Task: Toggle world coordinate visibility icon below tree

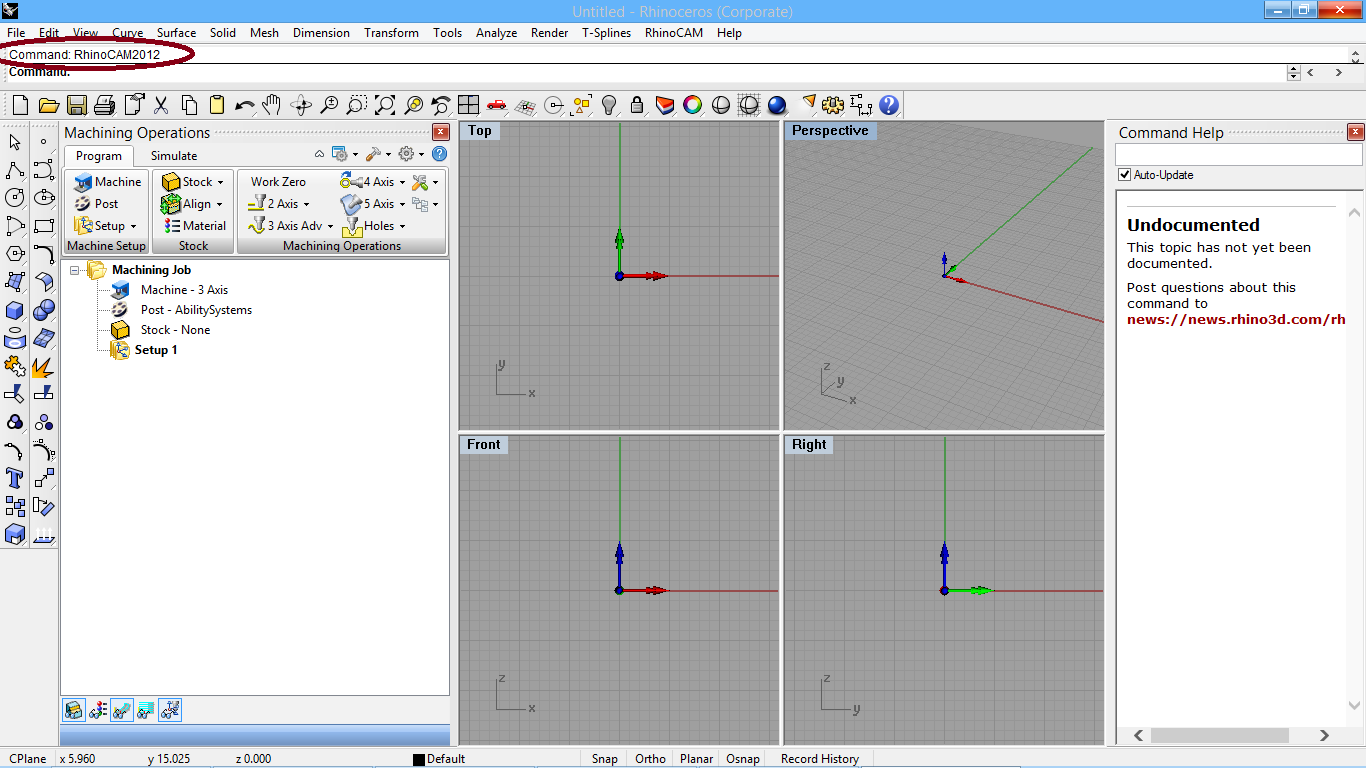Action: tap(170, 710)
